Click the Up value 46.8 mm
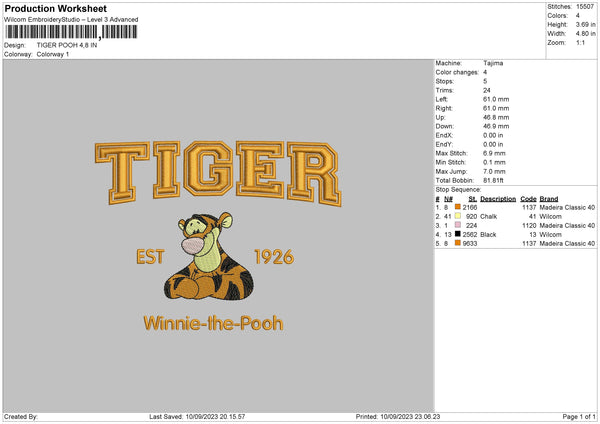This screenshot has width=600, height=424. pos(496,117)
